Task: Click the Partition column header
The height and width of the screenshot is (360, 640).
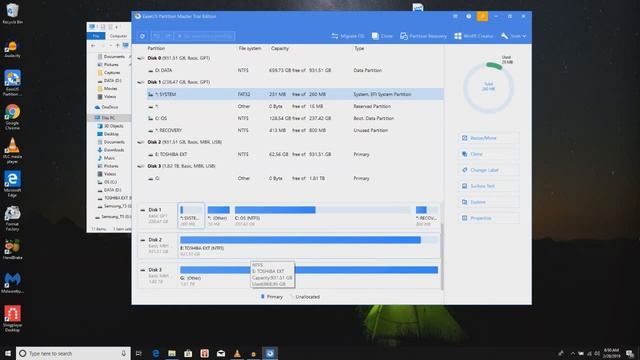Action: pyautogui.click(x=156, y=48)
